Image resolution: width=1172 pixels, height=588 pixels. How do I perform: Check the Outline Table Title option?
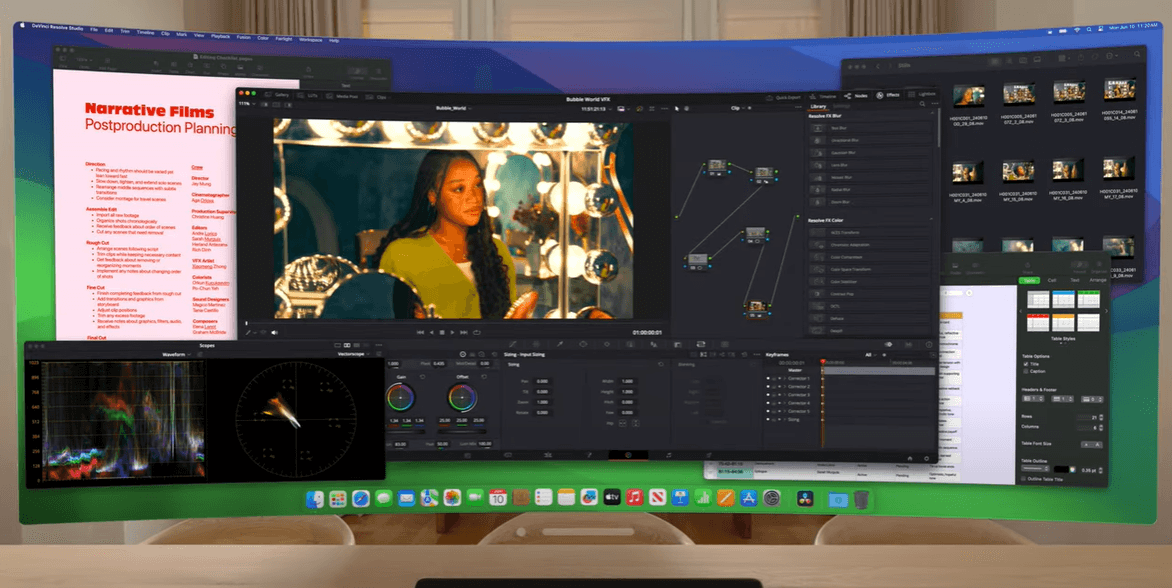click(x=1023, y=480)
